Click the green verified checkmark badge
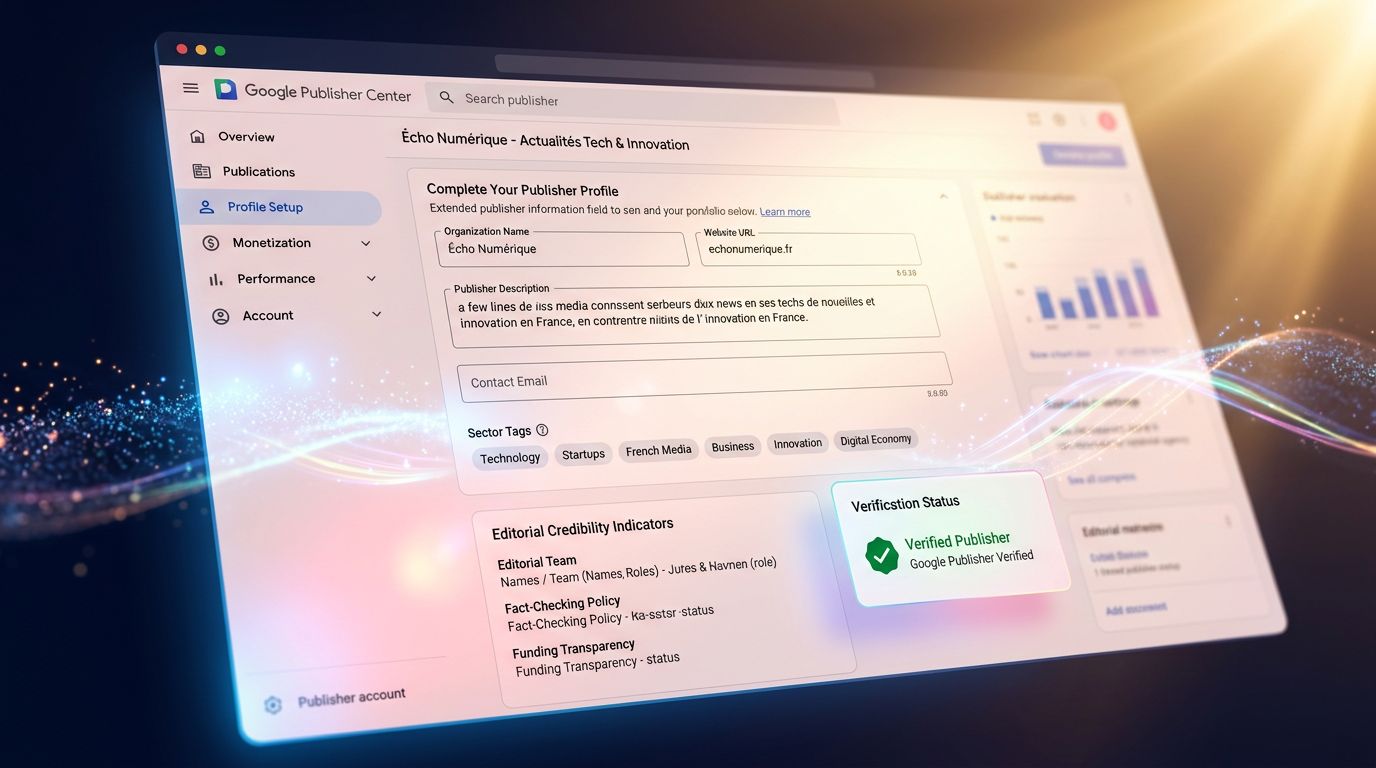The image size is (1376, 768). click(881, 555)
